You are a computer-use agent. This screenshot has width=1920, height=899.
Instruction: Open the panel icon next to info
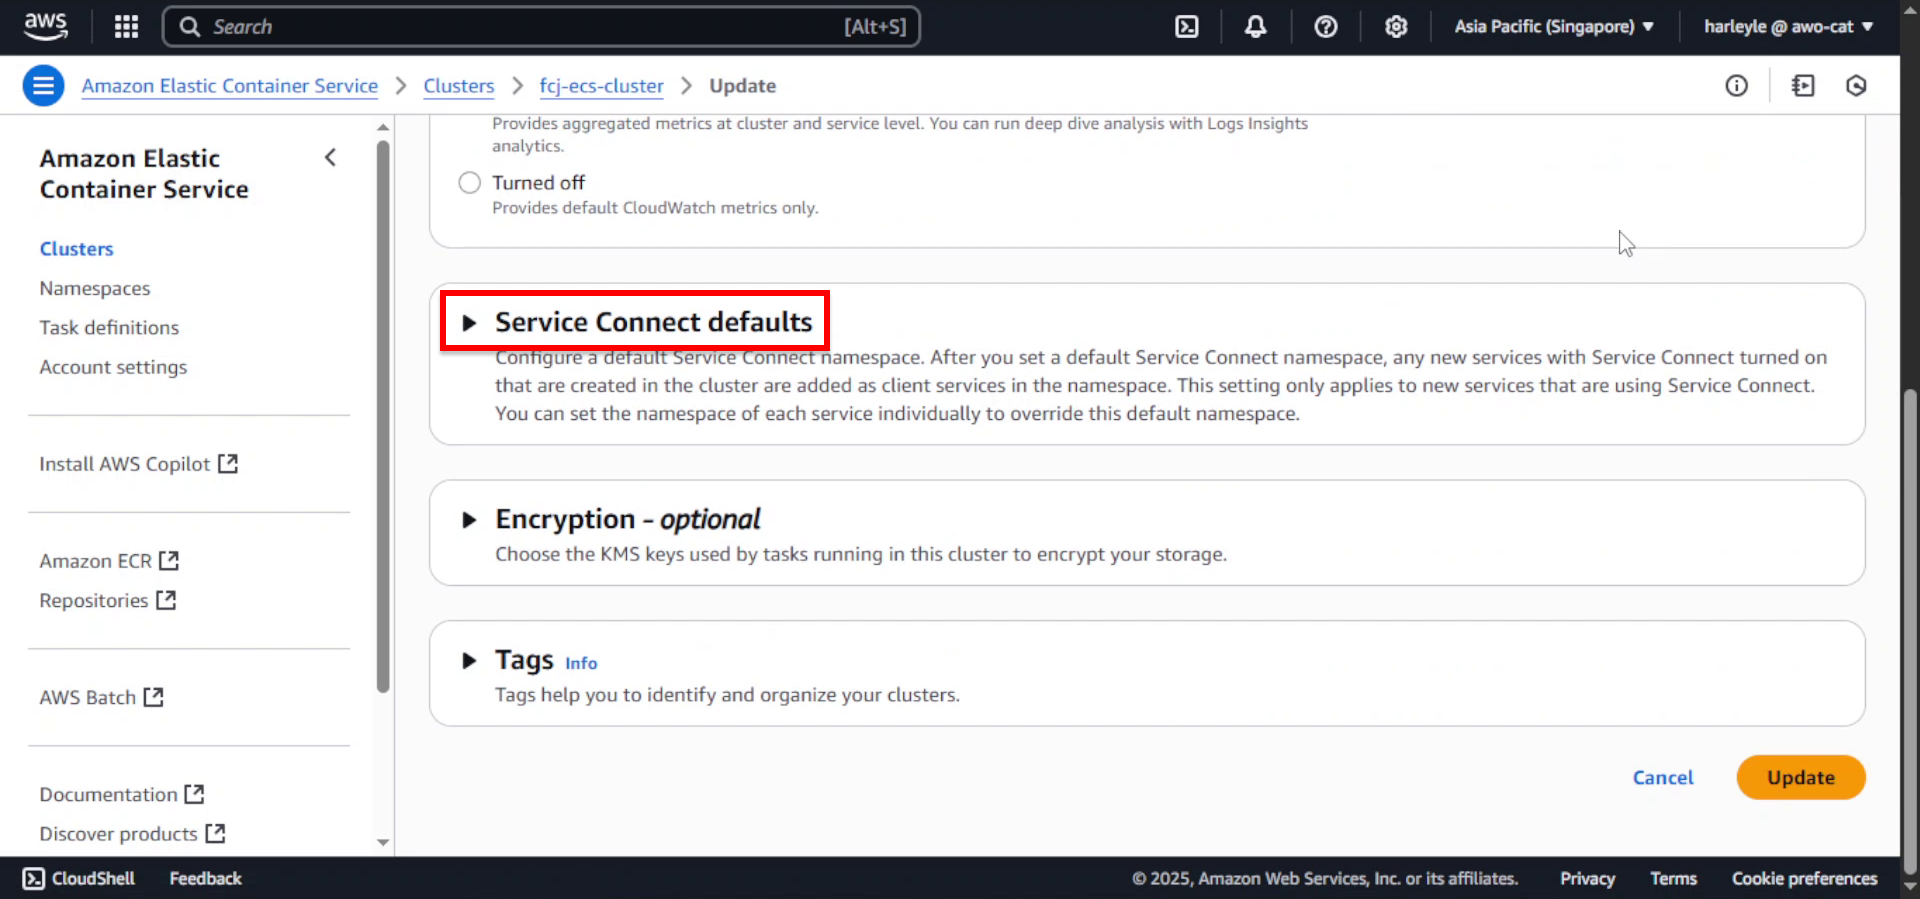click(1803, 86)
